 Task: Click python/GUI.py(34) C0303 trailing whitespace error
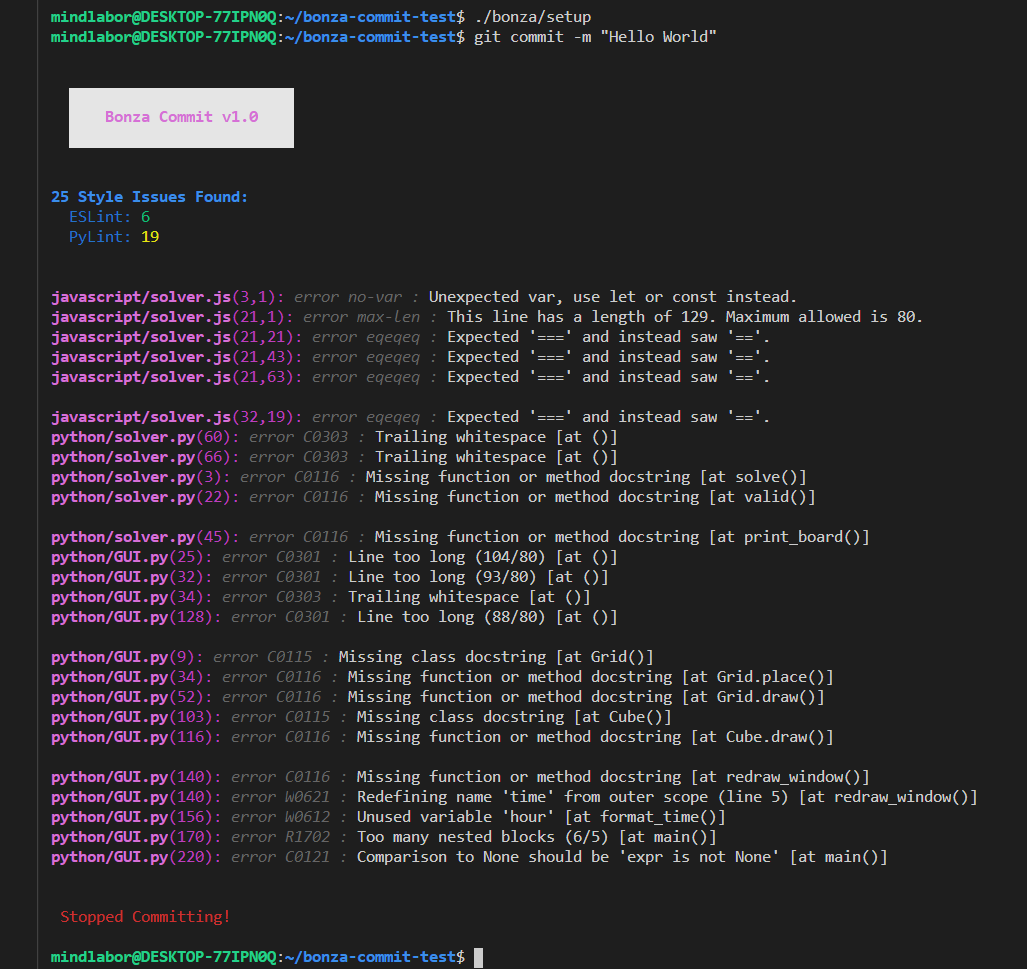point(321,597)
